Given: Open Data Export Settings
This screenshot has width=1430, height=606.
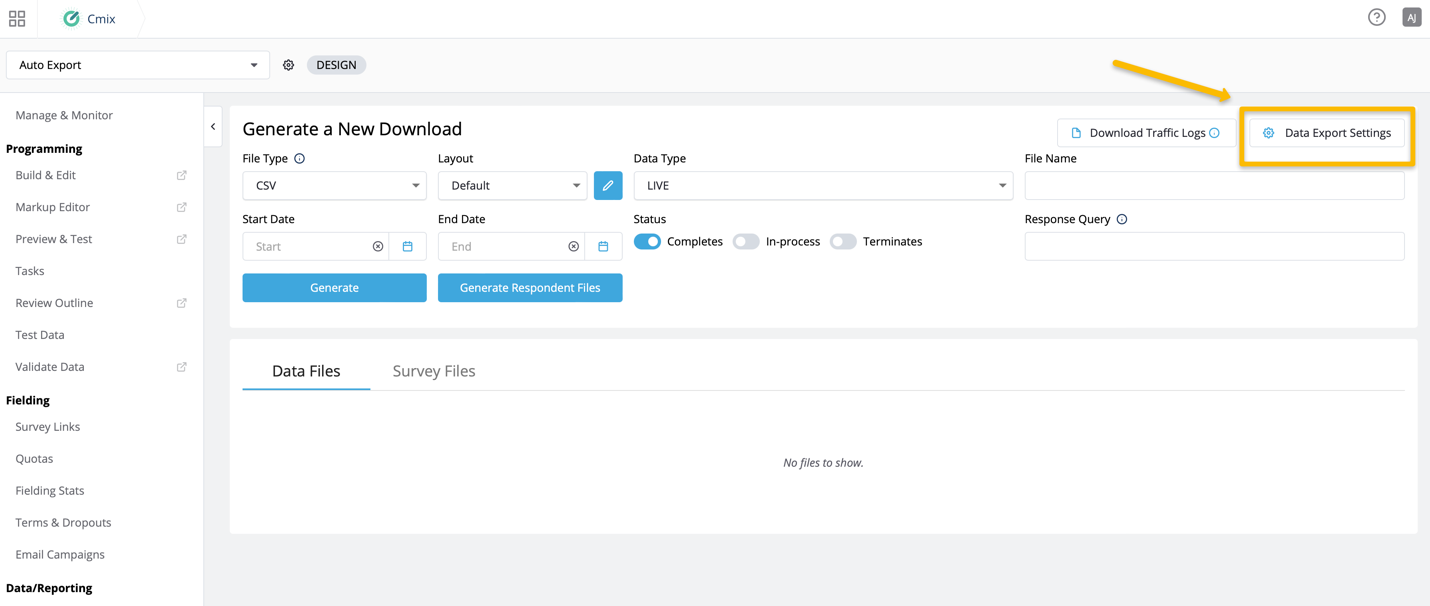Looking at the screenshot, I should (x=1327, y=133).
